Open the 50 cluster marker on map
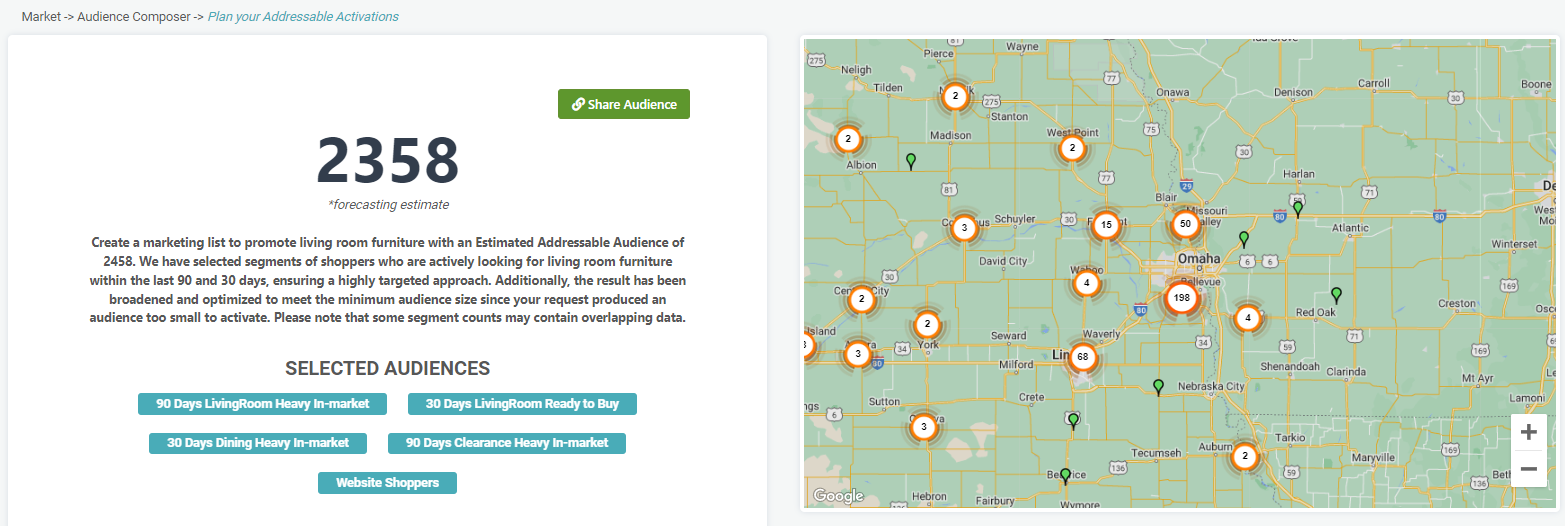The width and height of the screenshot is (1565, 526). click(1185, 225)
